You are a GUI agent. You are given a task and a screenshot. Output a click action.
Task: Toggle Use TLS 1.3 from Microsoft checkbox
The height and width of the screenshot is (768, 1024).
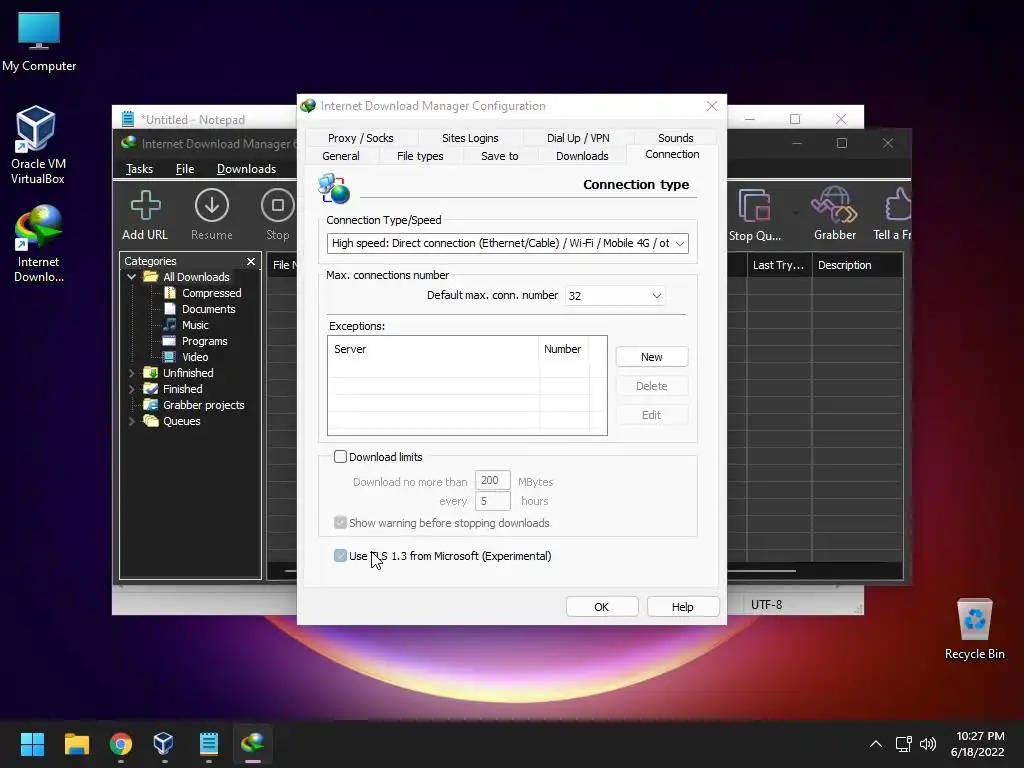(x=340, y=556)
